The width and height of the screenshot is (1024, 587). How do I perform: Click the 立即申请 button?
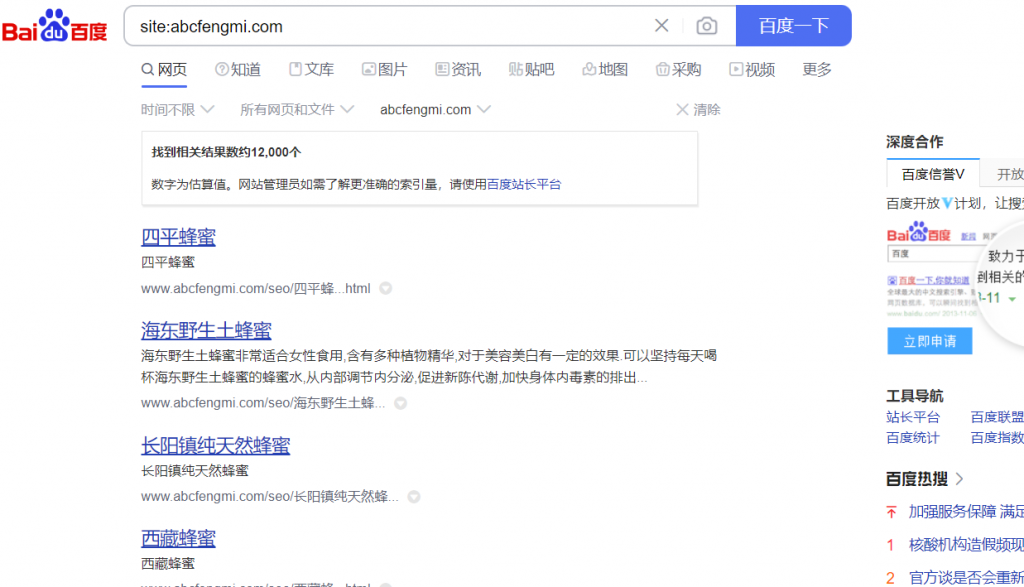929,341
